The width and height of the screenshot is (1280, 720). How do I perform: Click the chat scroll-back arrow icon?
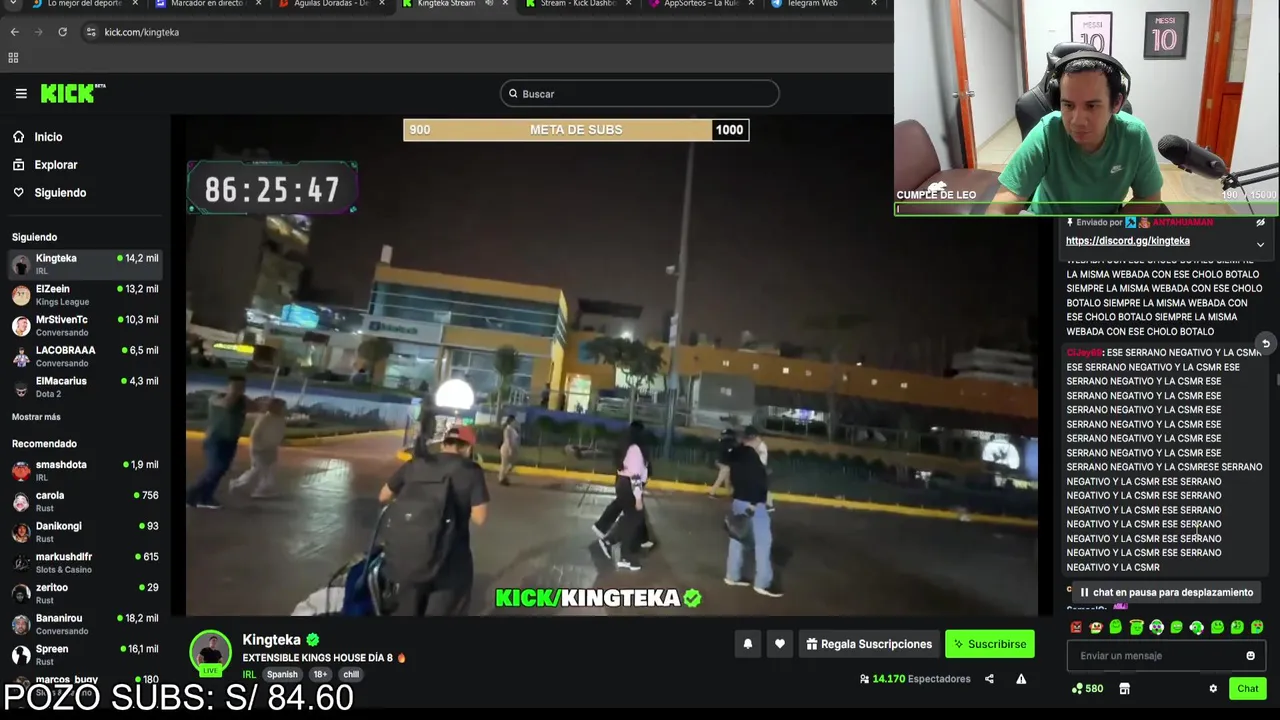point(1265,344)
